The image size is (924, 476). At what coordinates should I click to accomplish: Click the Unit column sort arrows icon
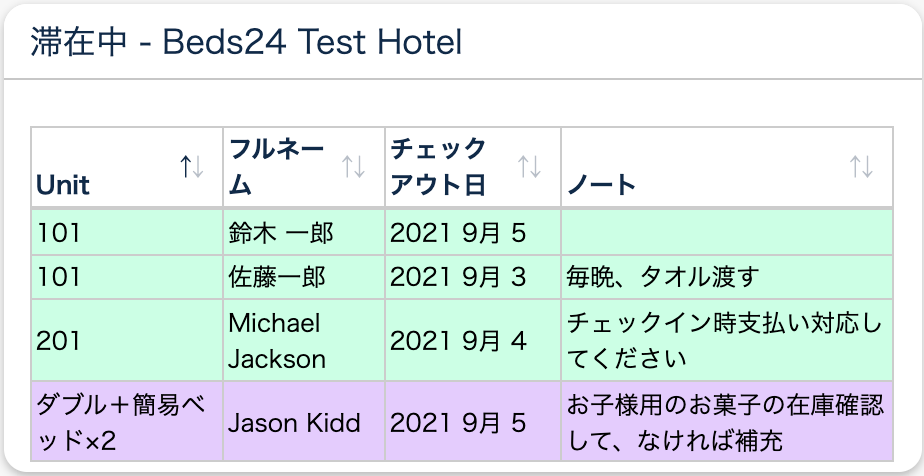click(192, 167)
